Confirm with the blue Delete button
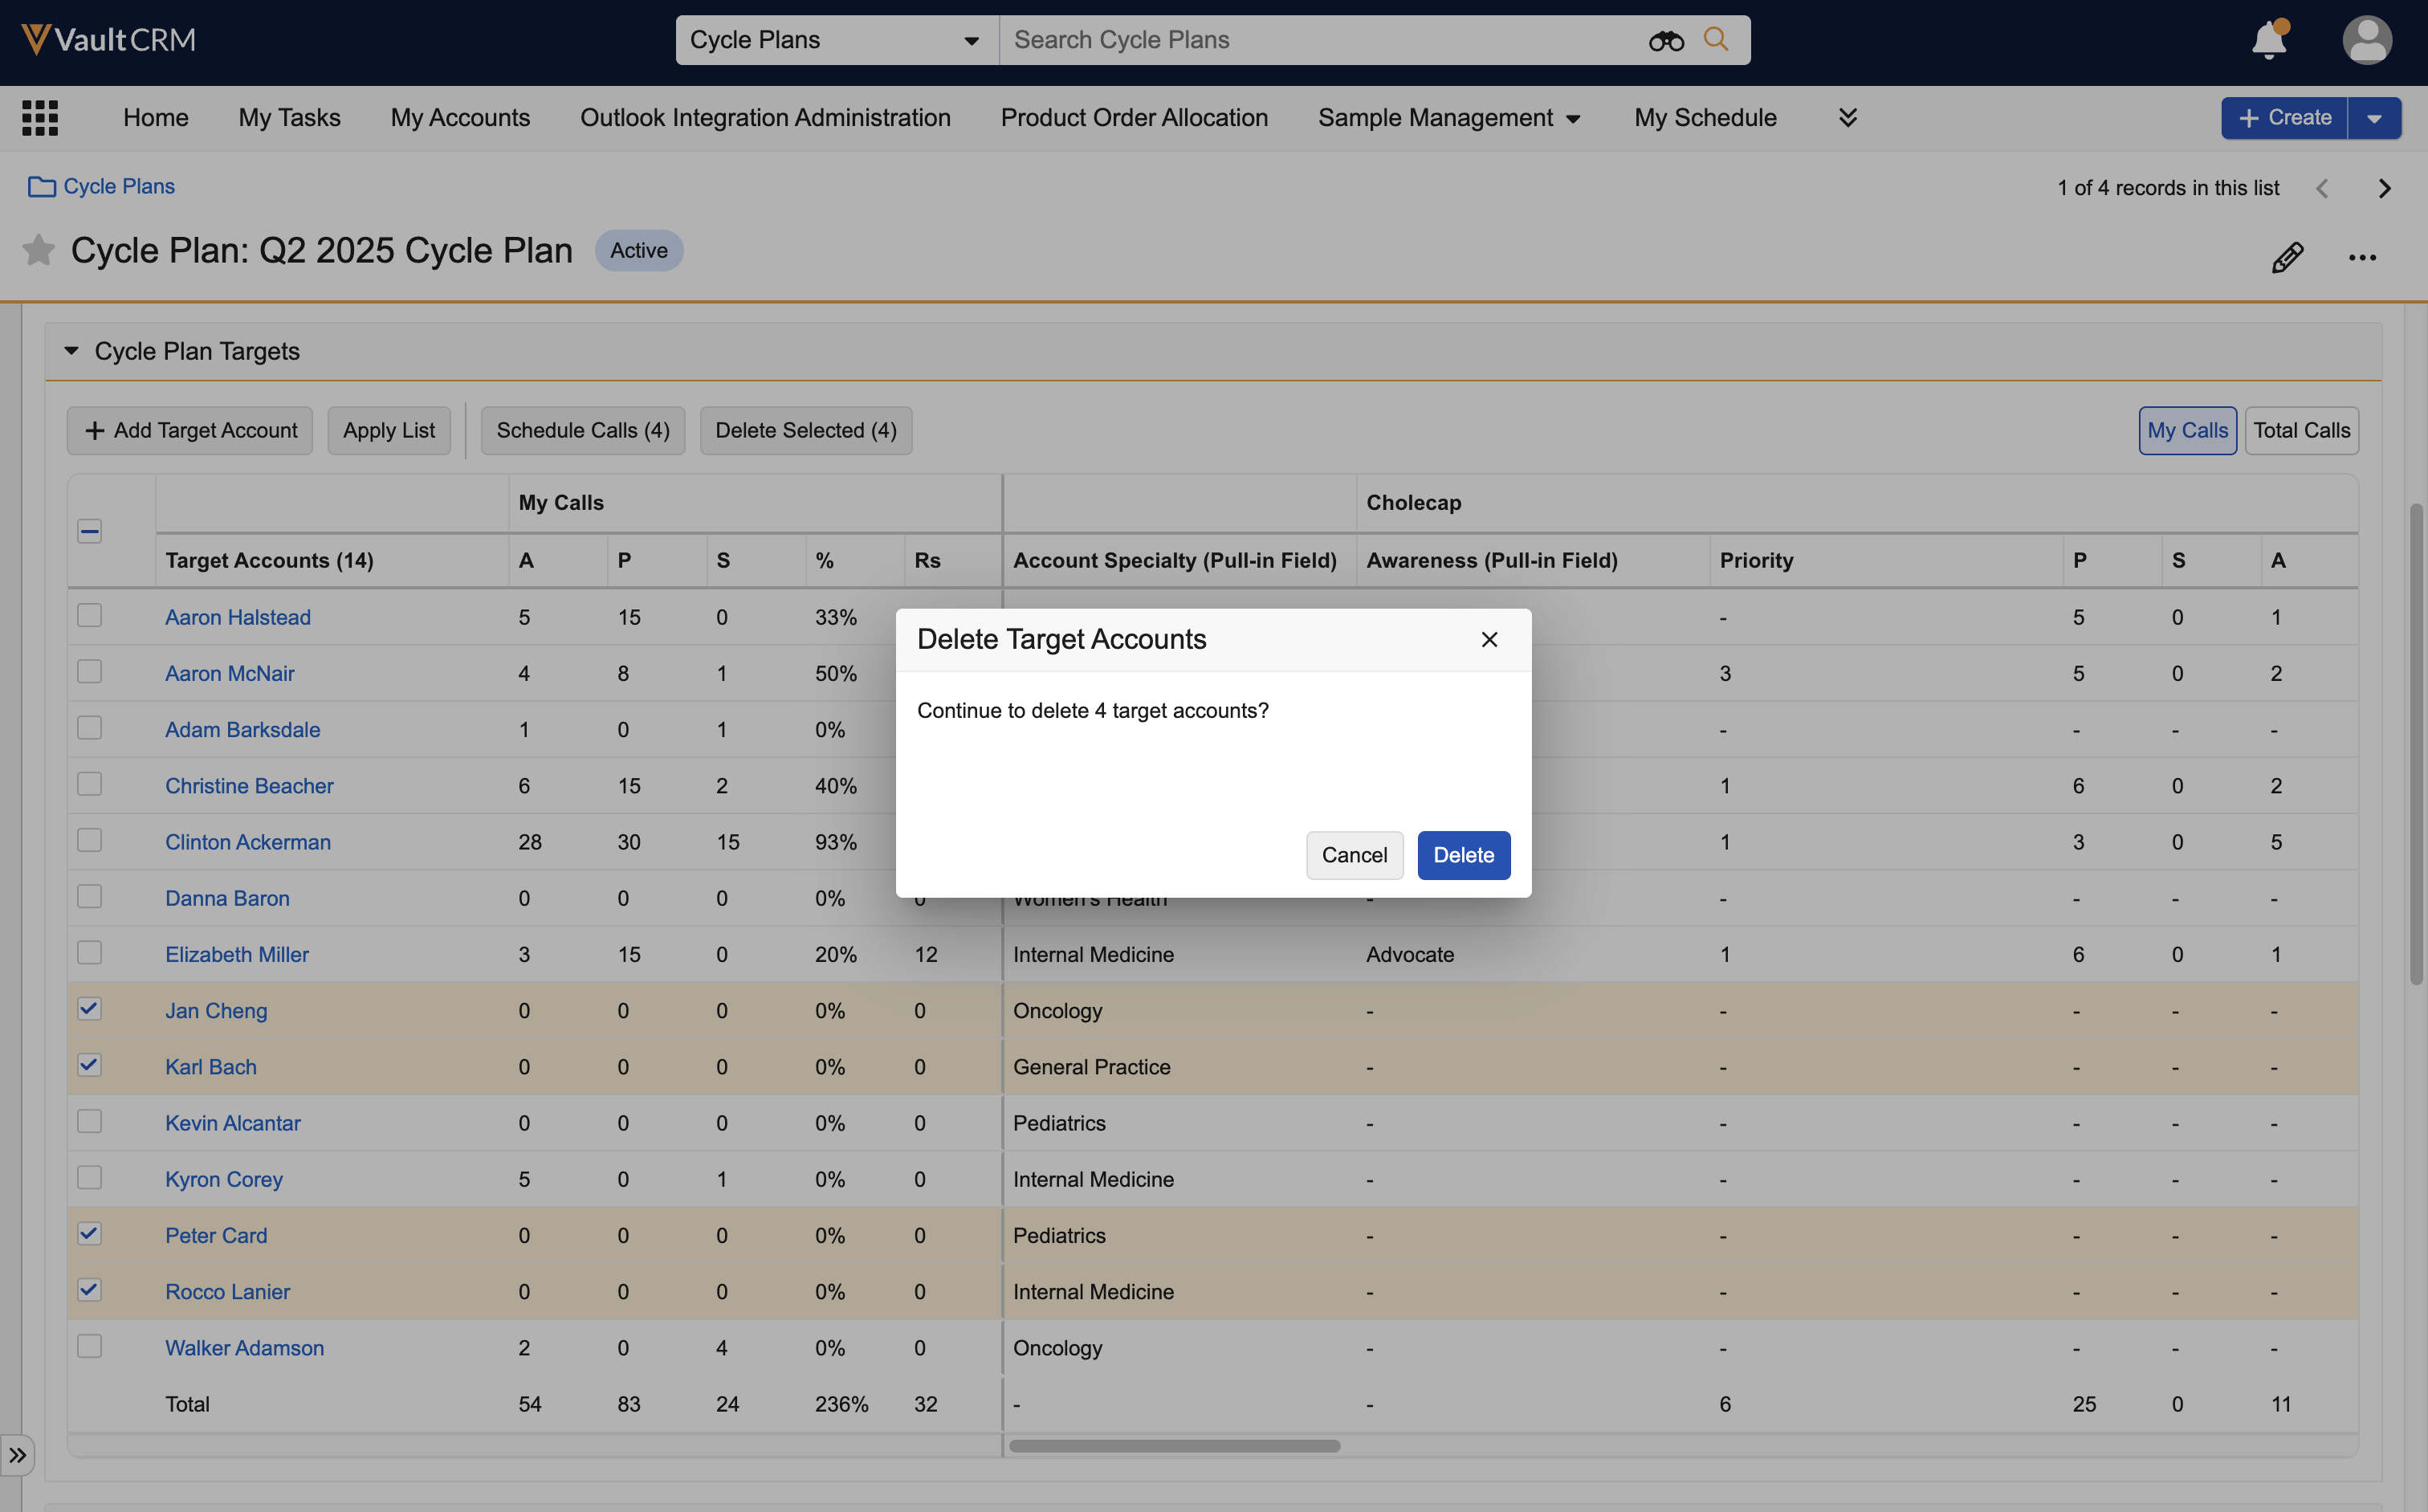The width and height of the screenshot is (2428, 1512). coord(1463,855)
